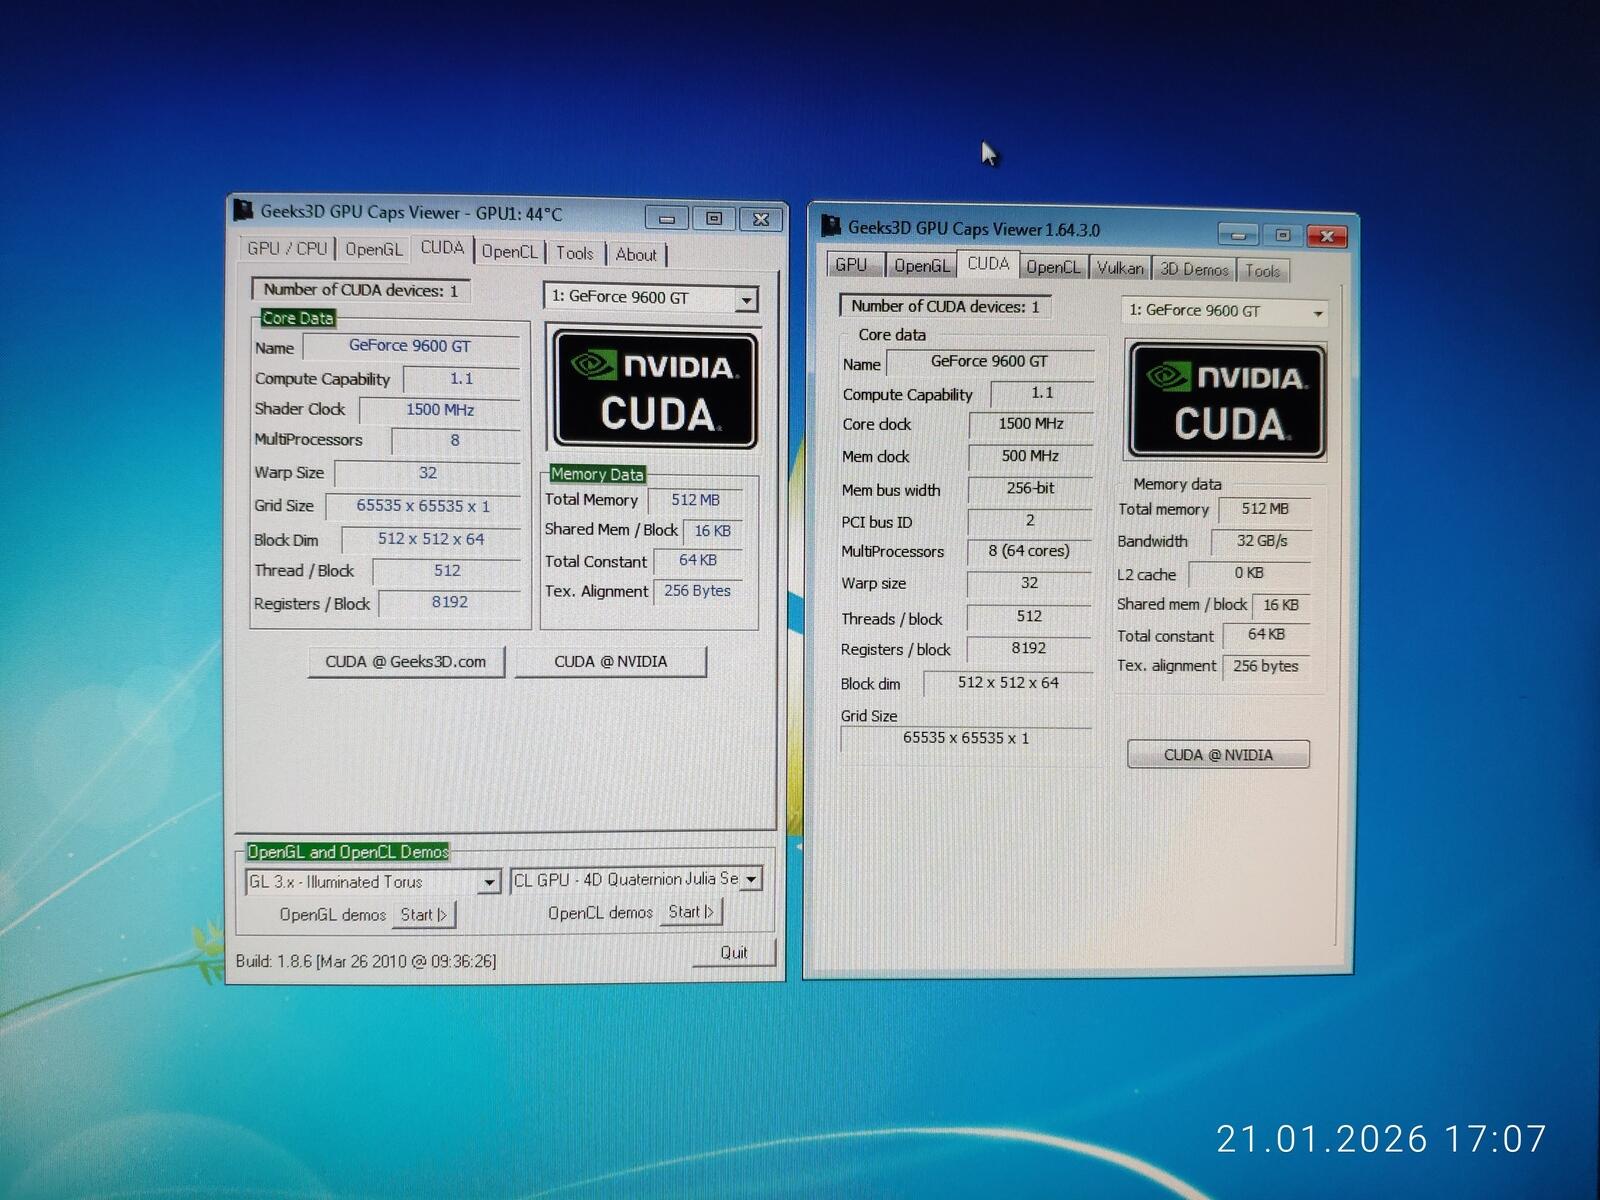
Task: Switch to OpenGL tab in viewer 1.64.3.0
Action: click(x=921, y=266)
